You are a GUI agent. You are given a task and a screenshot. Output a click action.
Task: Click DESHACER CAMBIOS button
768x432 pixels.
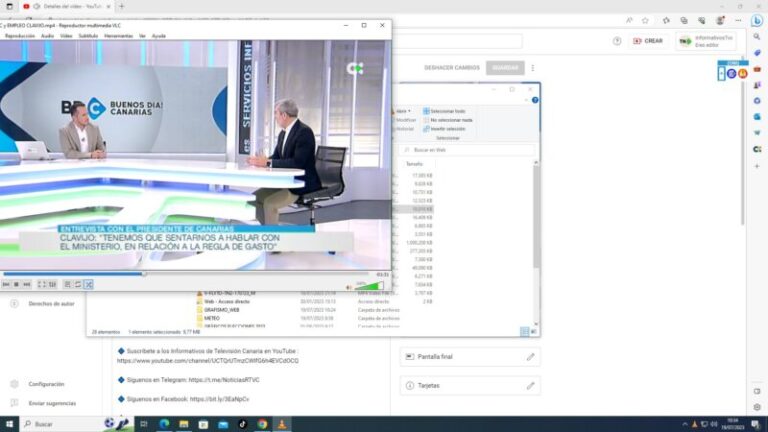point(451,68)
